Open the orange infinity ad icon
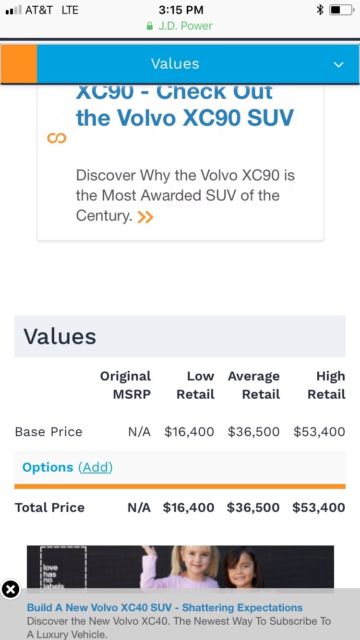This screenshot has height=640, width=360. pos(56,138)
